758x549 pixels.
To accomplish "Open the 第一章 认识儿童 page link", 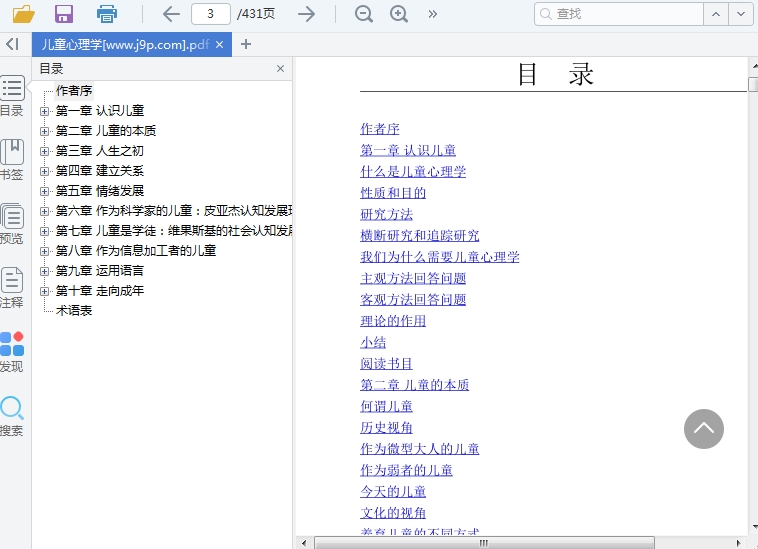I will click(x=408, y=150).
